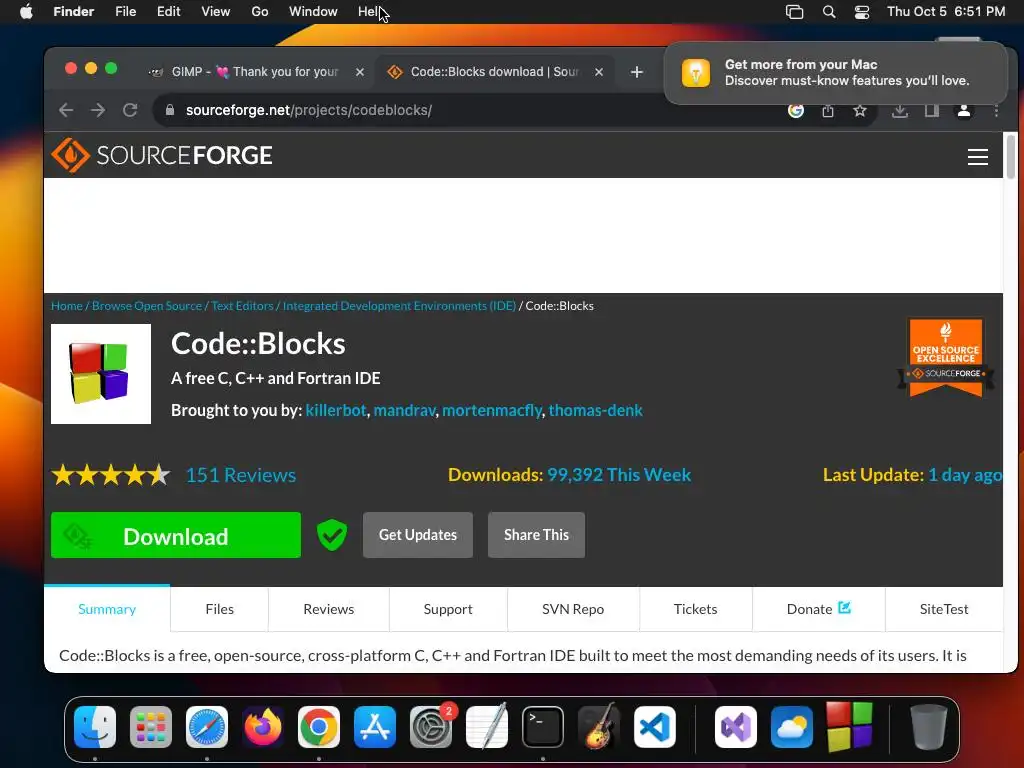Select the Support tab
This screenshot has height=768, width=1024.
tap(448, 609)
